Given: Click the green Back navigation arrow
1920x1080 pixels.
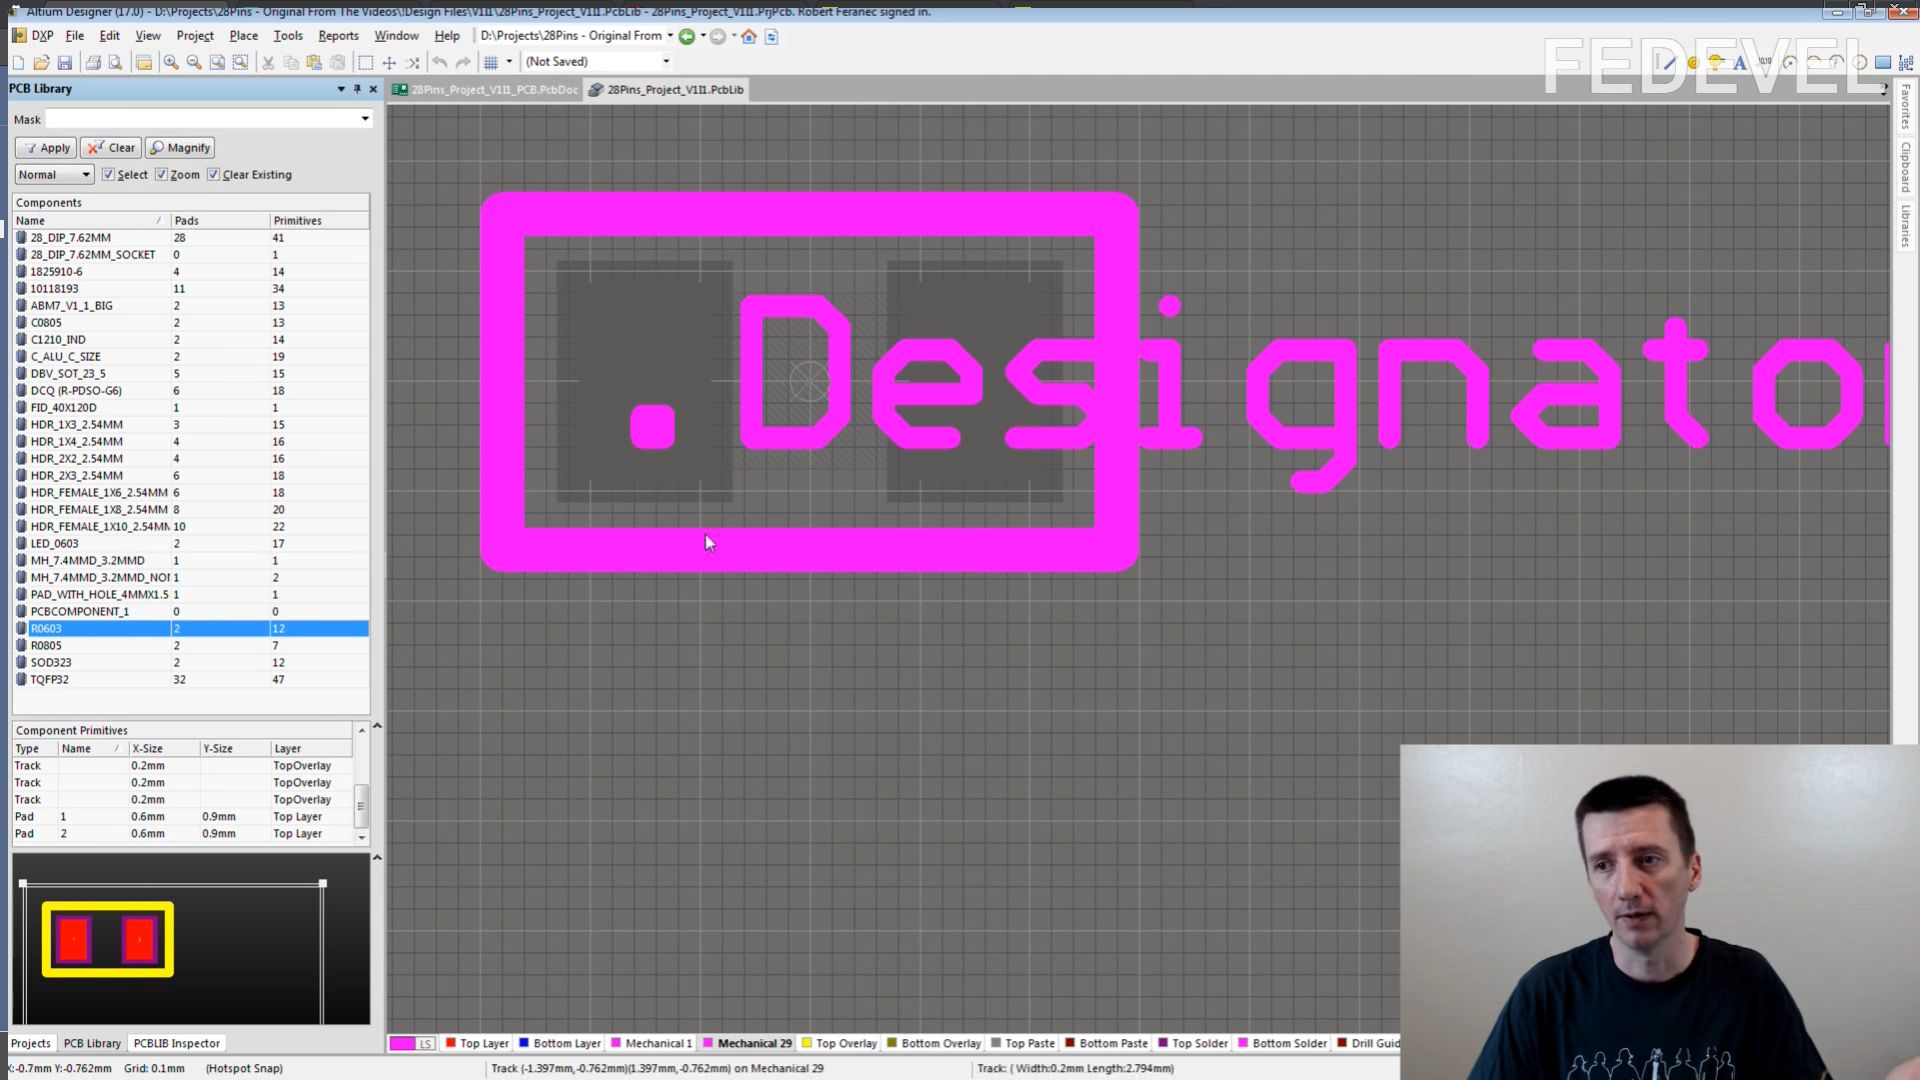Looking at the screenshot, I should click(687, 36).
